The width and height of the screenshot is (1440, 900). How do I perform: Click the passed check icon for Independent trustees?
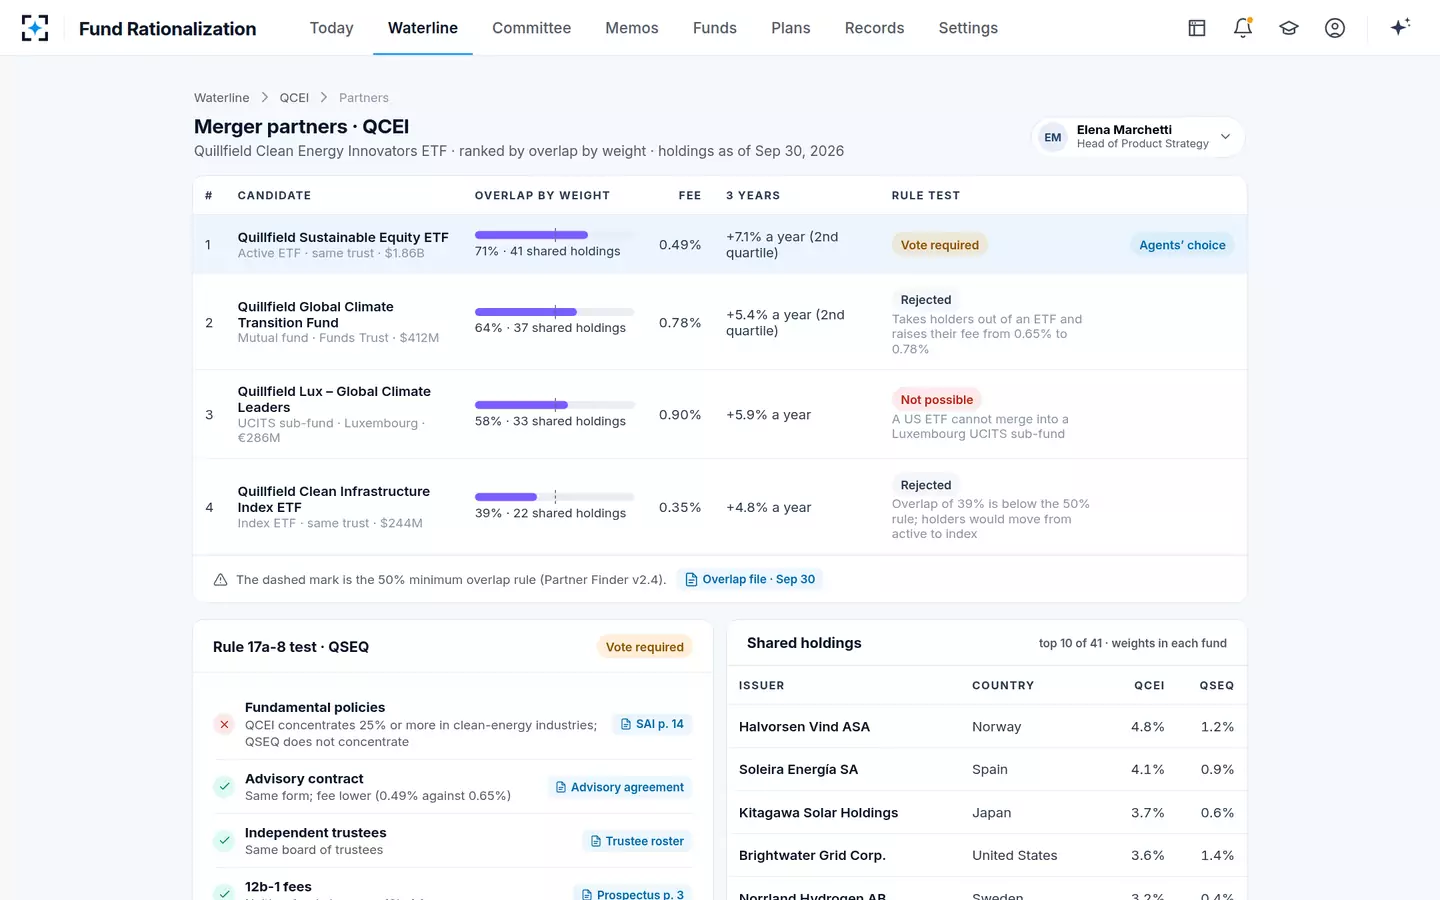[x=224, y=841]
